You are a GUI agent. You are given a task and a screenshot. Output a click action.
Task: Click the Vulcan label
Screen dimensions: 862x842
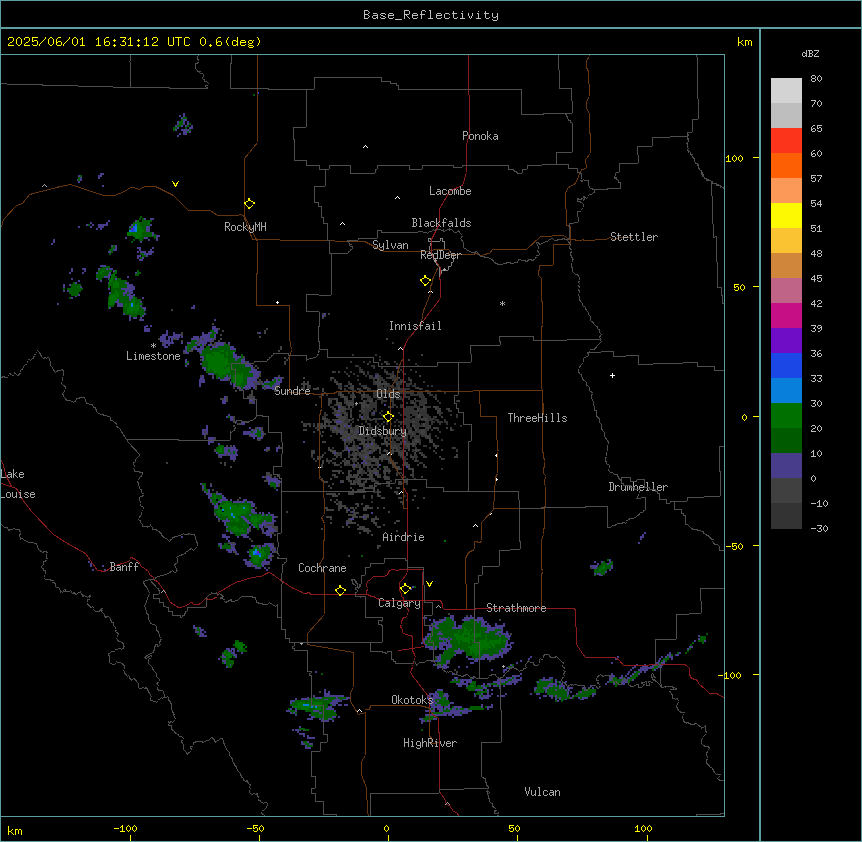click(543, 792)
